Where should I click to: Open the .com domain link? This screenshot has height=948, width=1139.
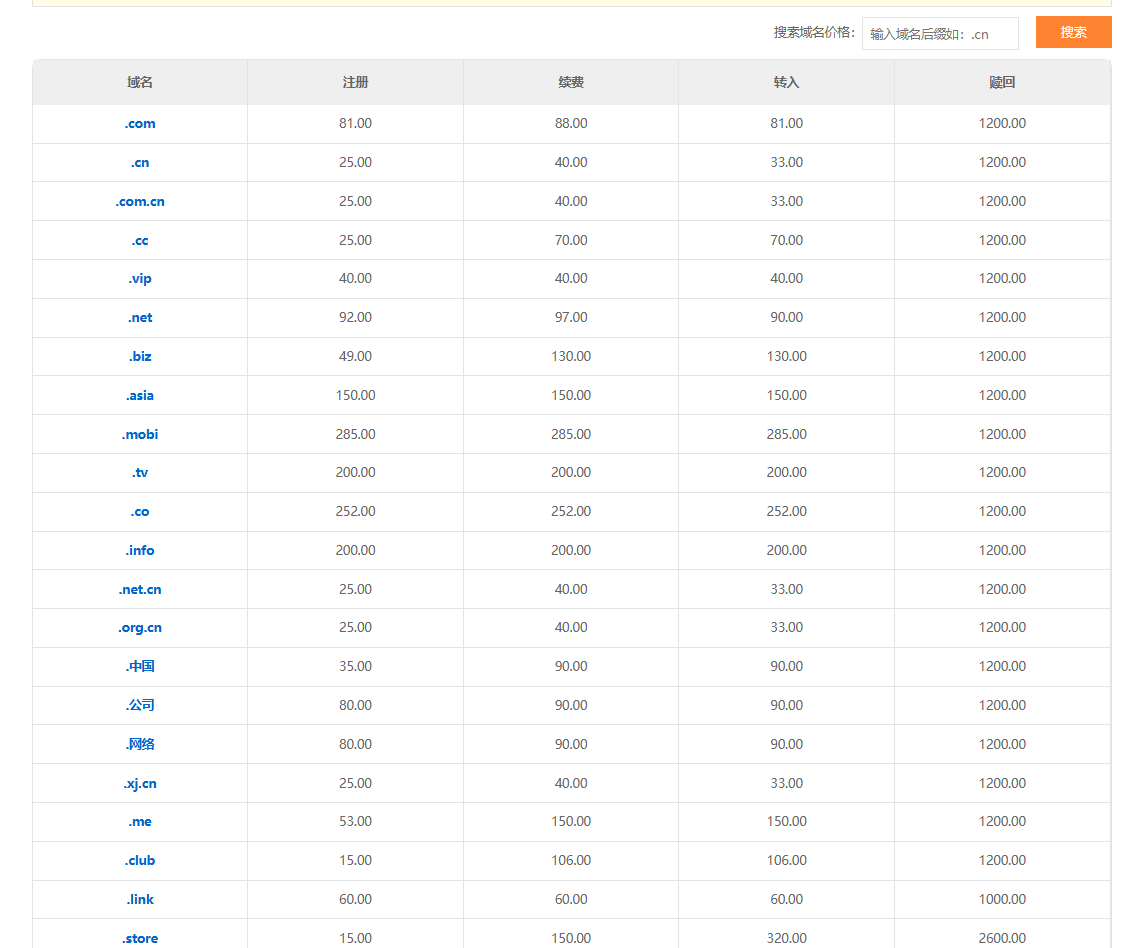139,123
